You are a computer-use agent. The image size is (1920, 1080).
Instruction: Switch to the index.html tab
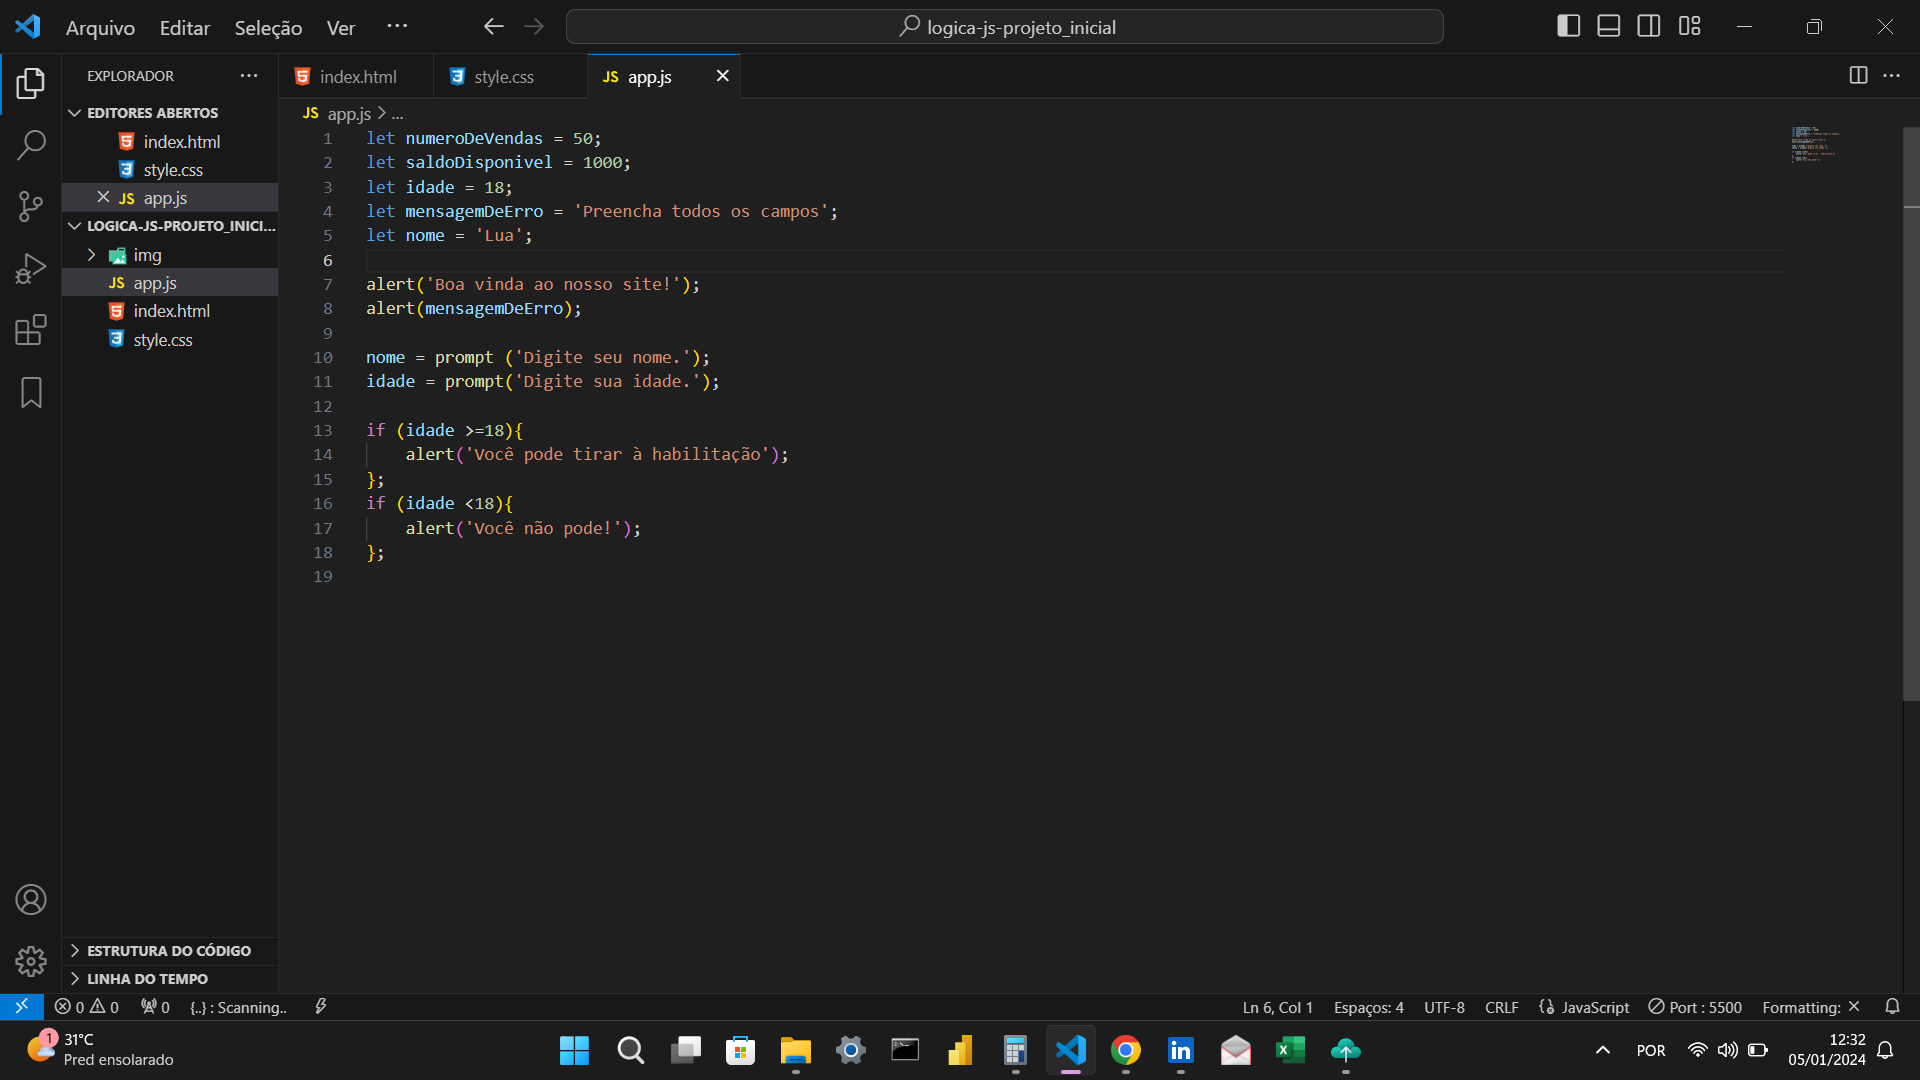[x=356, y=76]
